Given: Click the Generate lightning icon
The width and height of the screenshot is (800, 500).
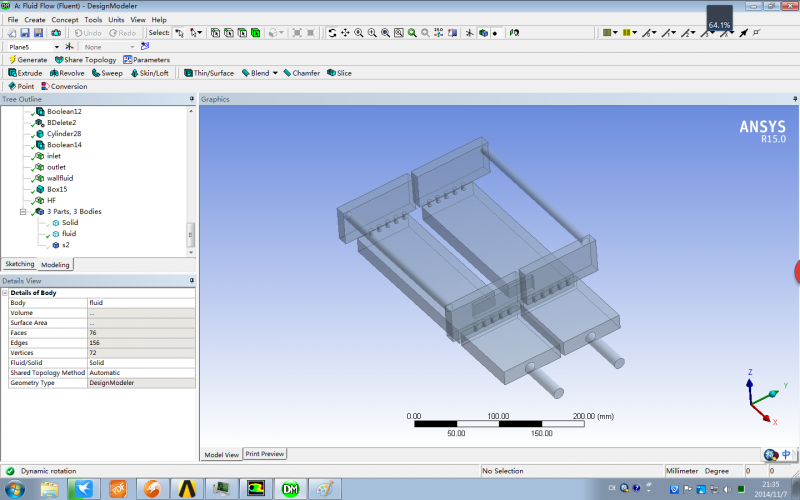Looking at the screenshot, I should click(12, 60).
